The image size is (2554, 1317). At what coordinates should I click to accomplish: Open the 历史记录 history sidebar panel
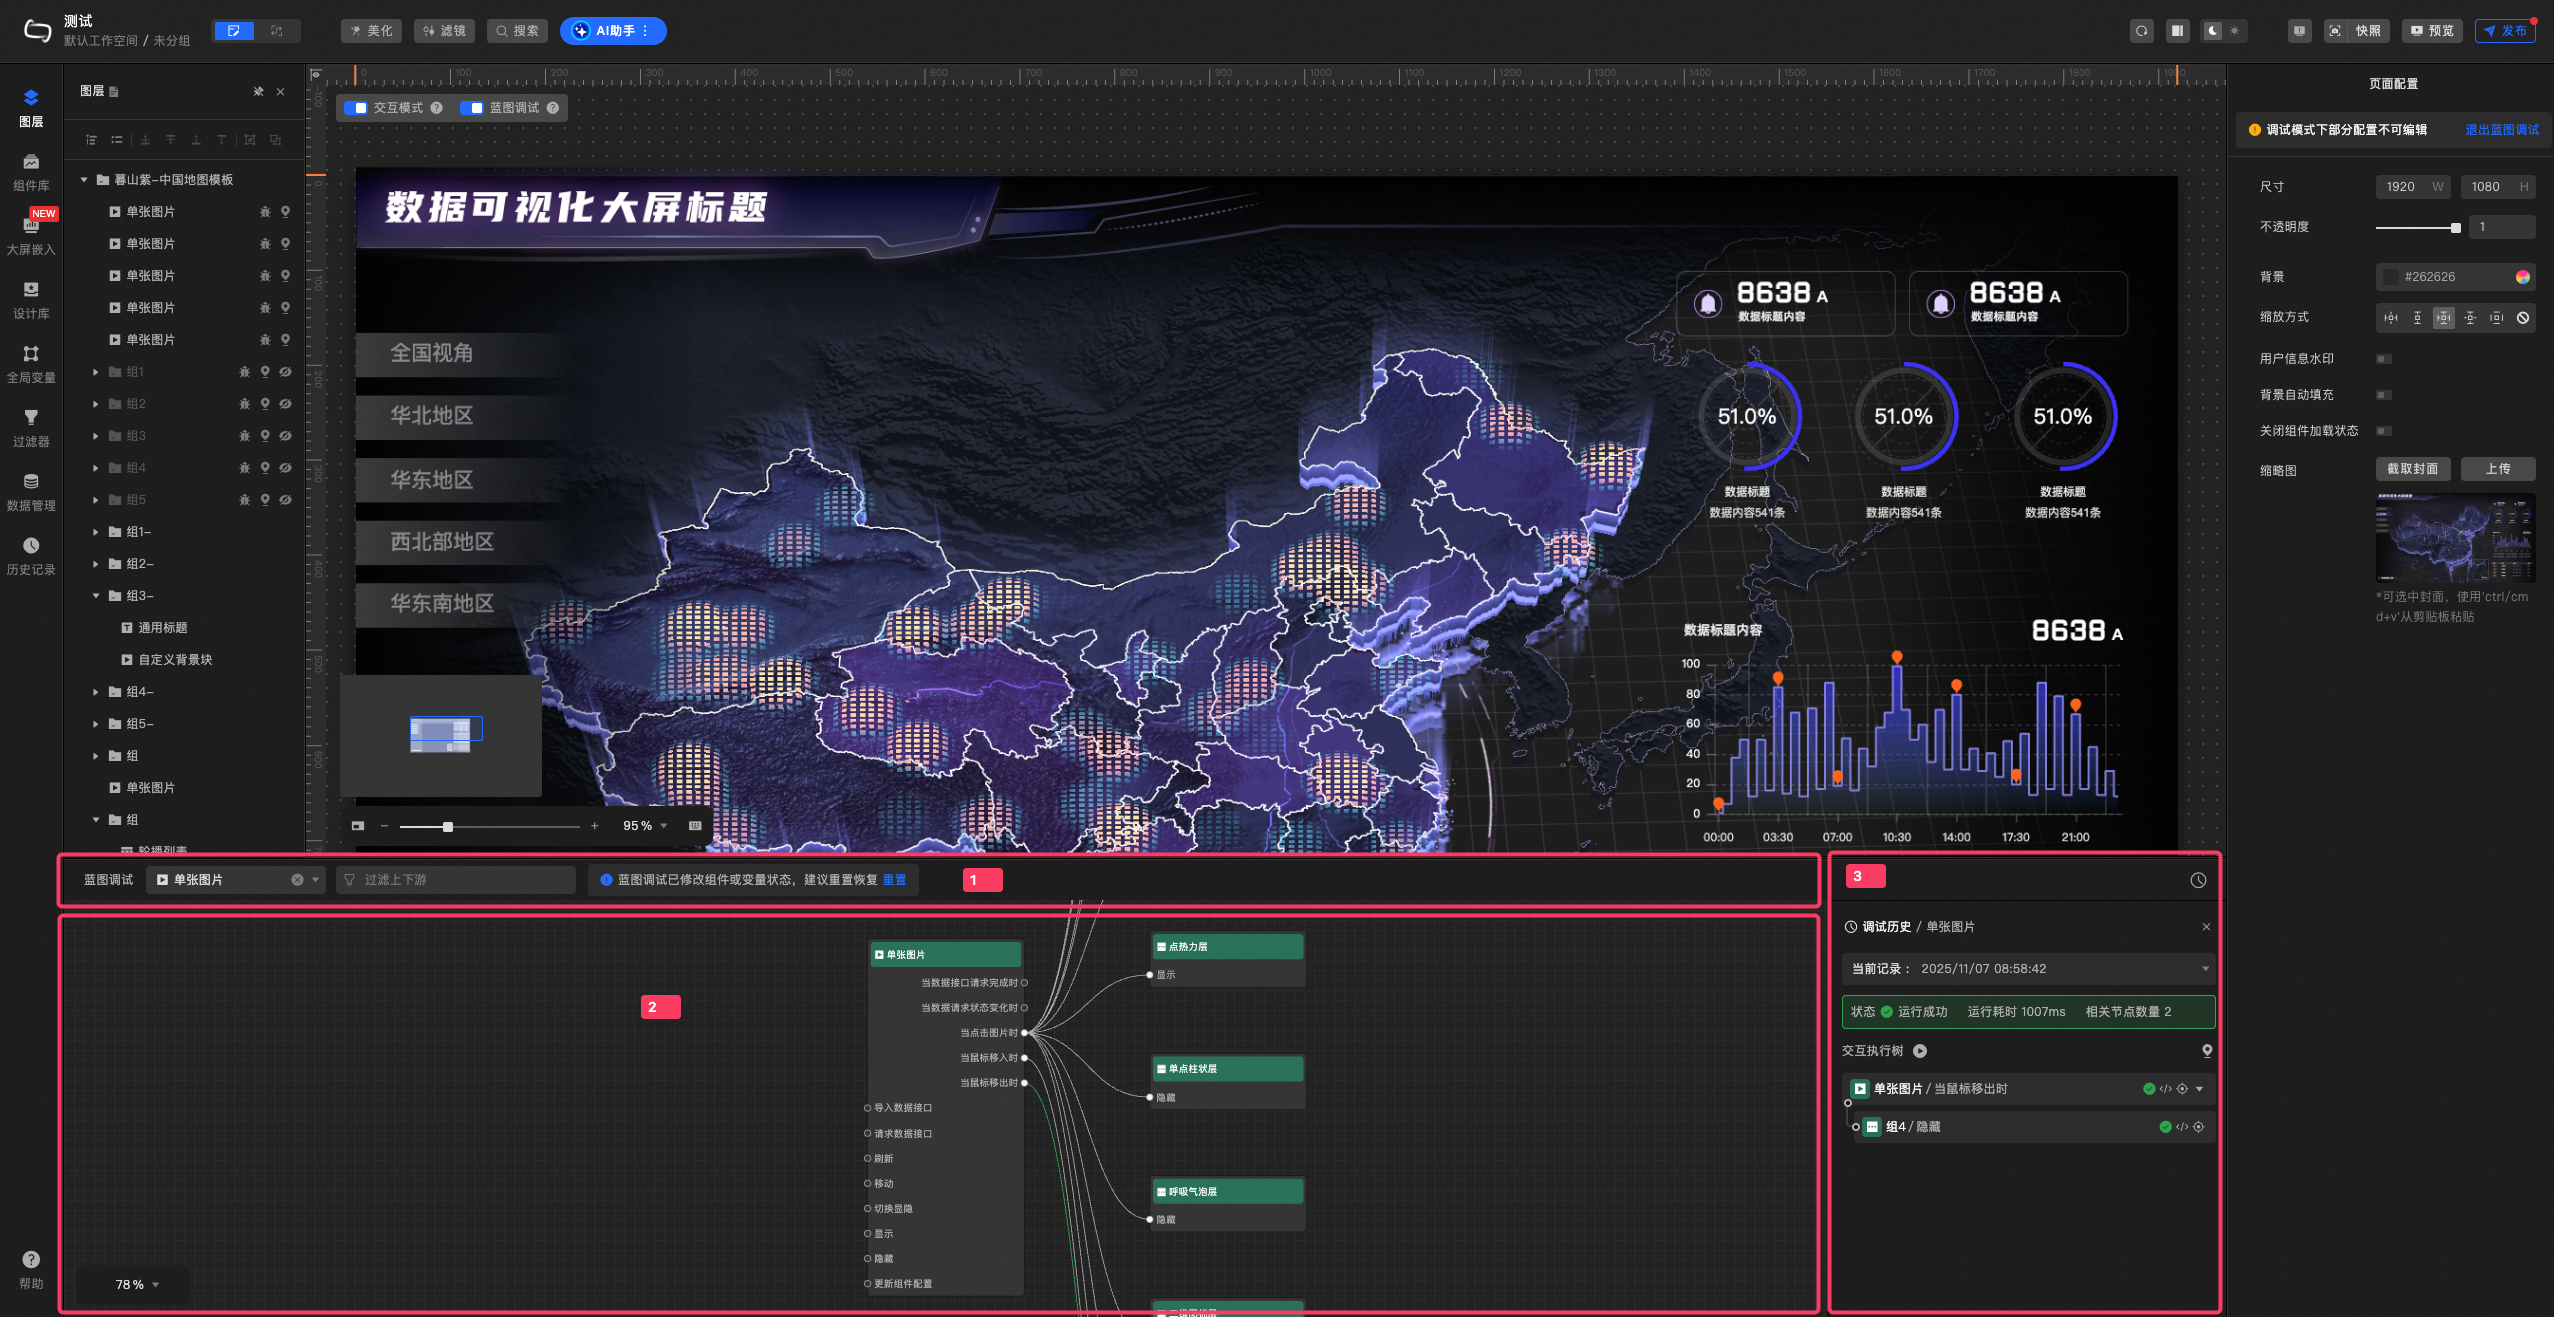[x=31, y=555]
